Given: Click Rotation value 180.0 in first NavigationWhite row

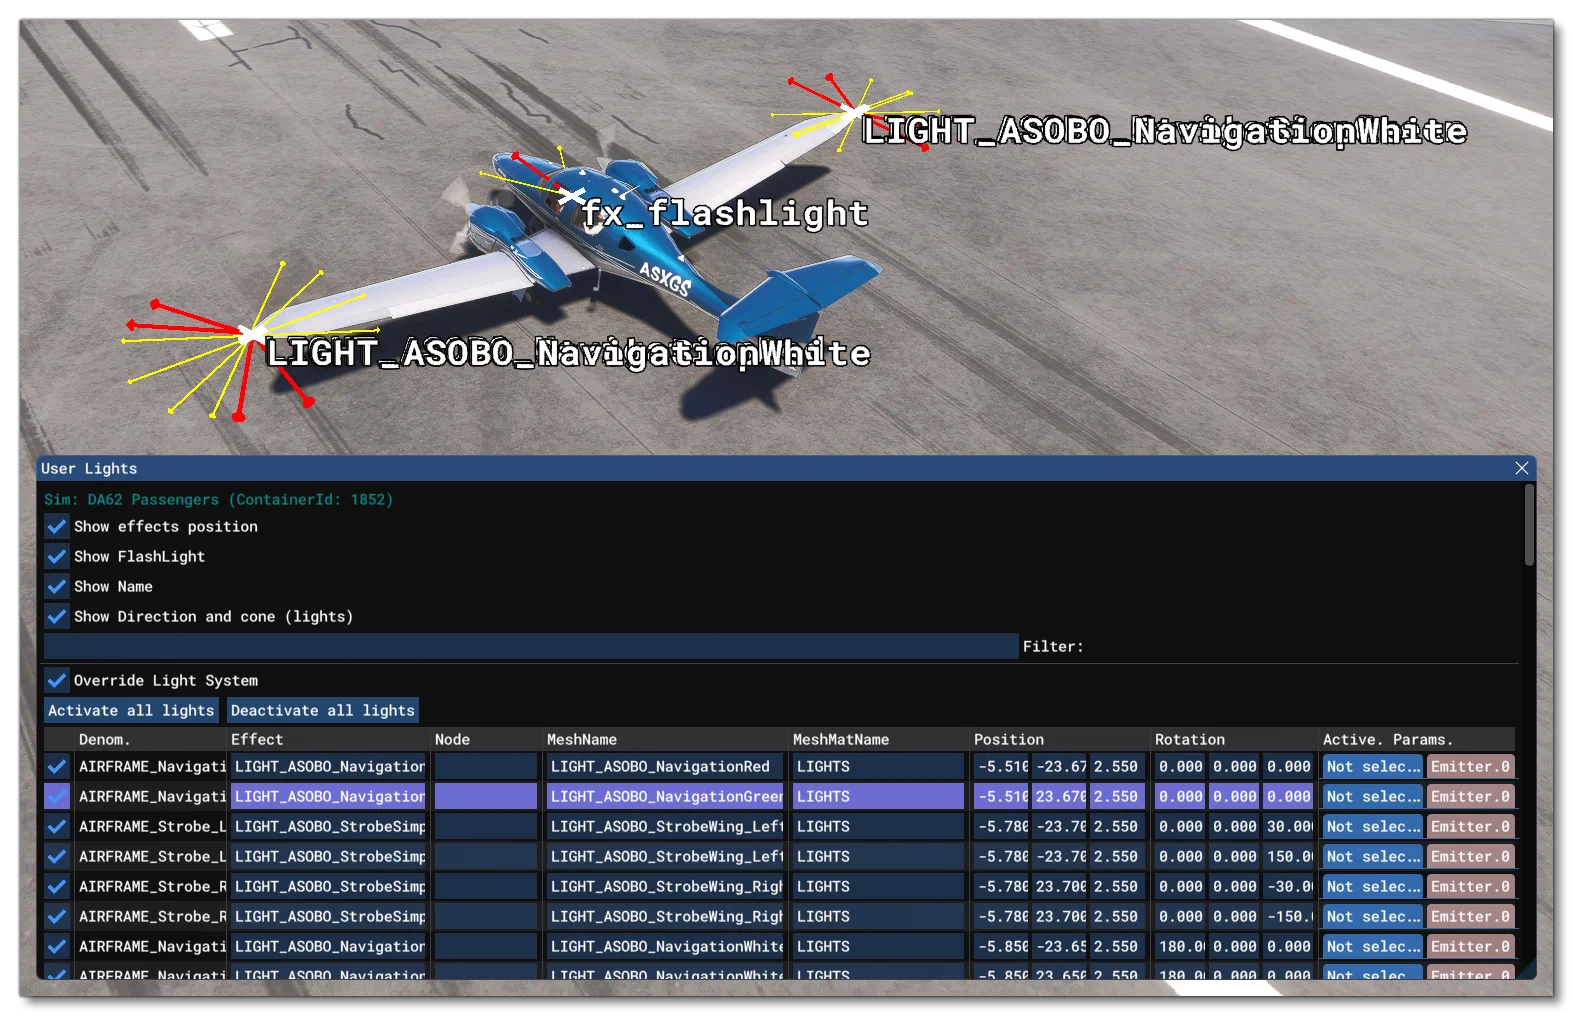Looking at the screenshot, I should click(x=1181, y=946).
